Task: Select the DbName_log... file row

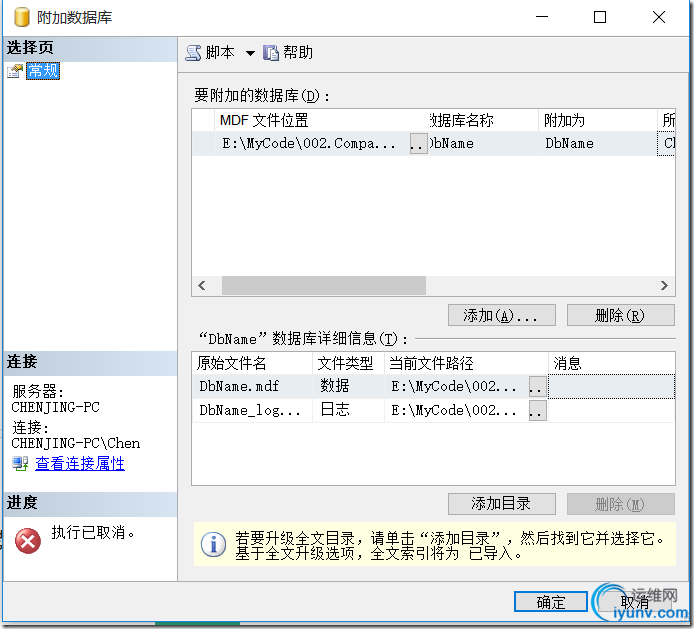Action: pyautogui.click(x=433, y=410)
